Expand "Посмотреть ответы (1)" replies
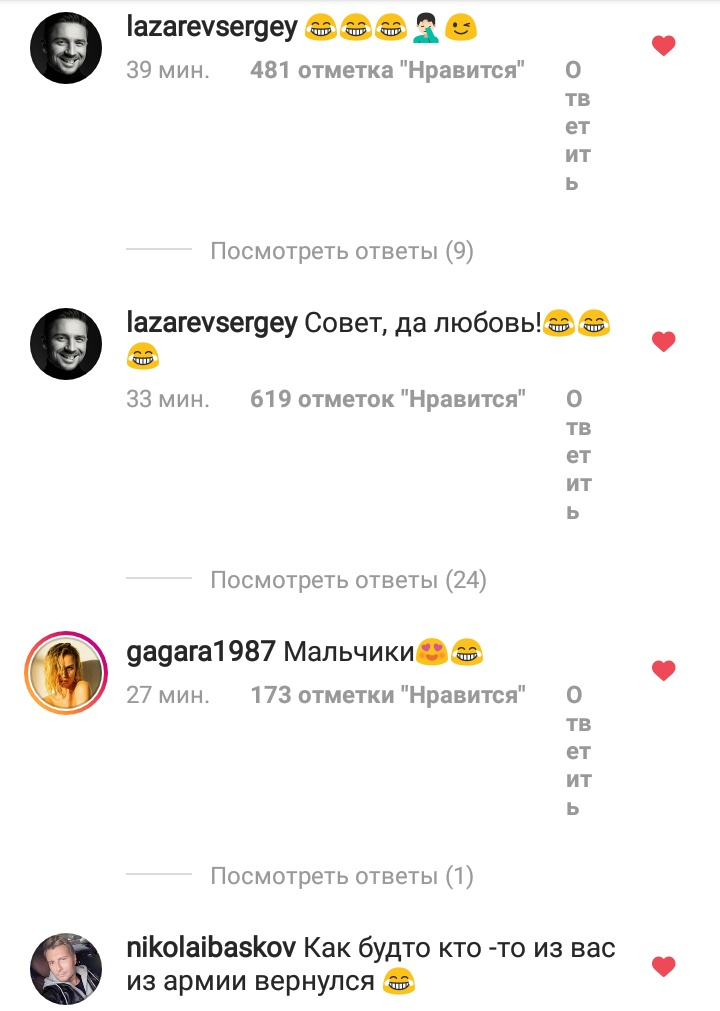720x1011 pixels. click(x=342, y=876)
